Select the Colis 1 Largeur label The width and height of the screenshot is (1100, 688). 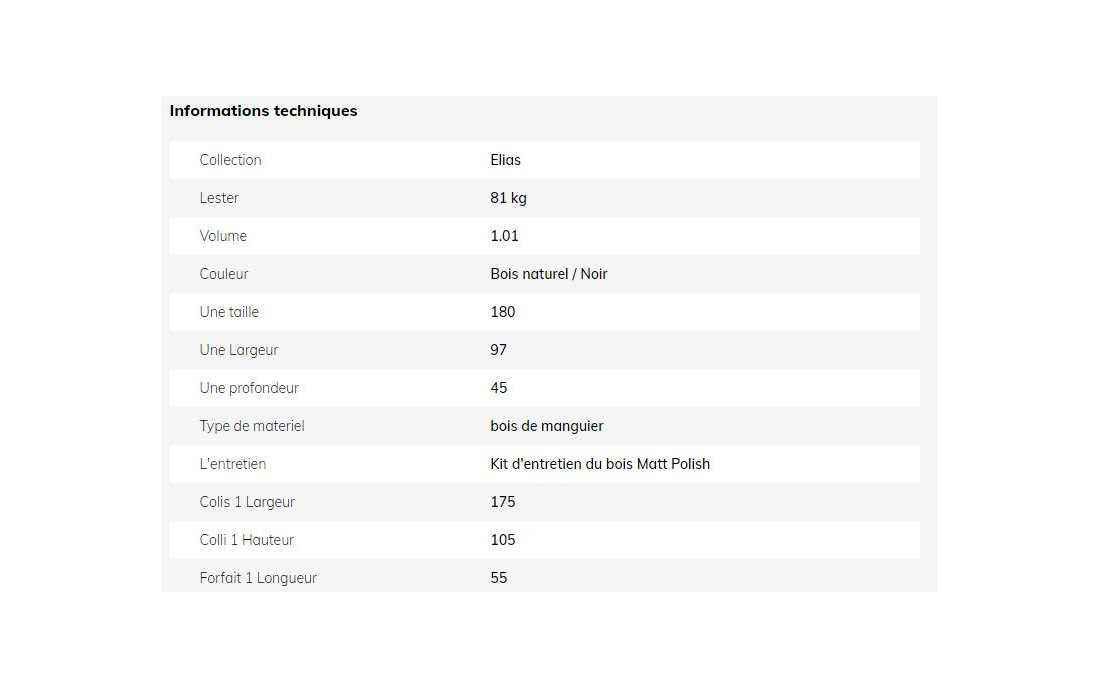tap(247, 502)
